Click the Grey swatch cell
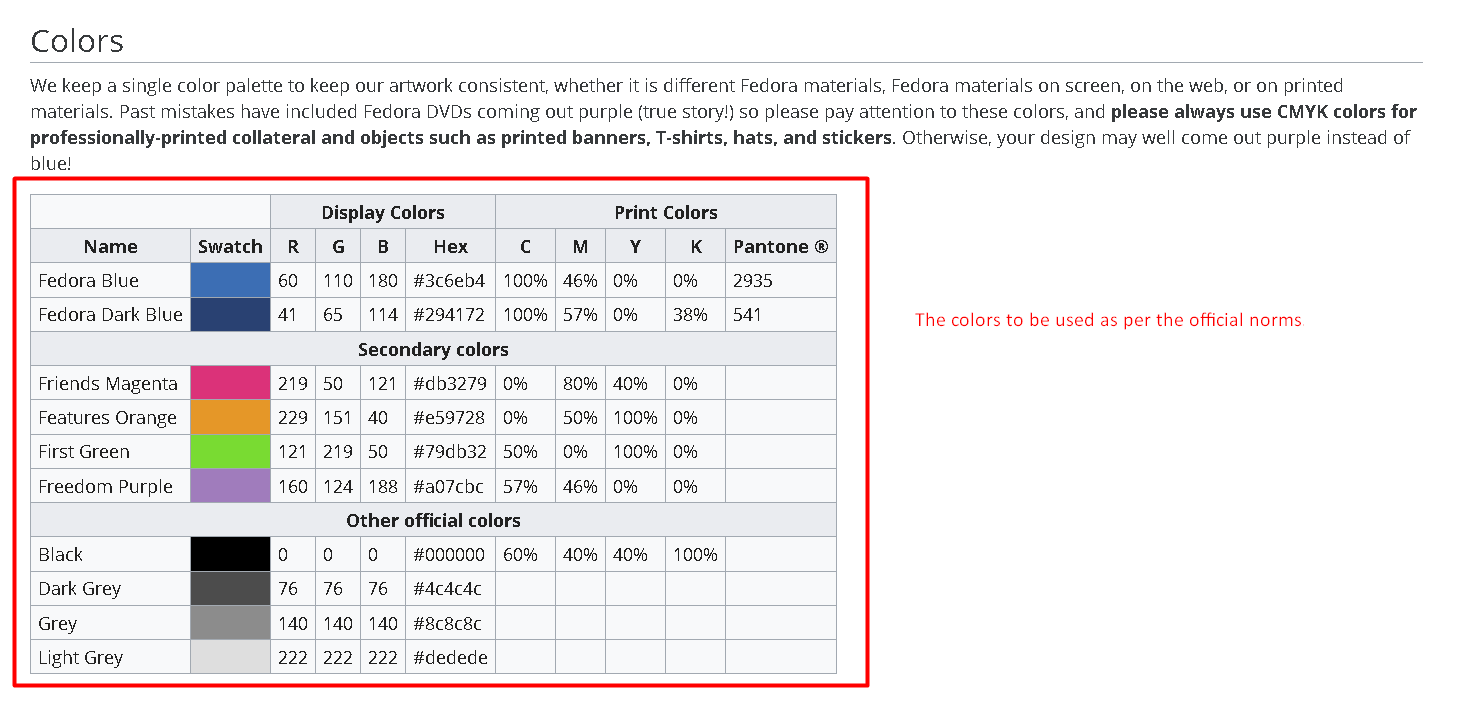The image size is (1462, 704). (230, 623)
